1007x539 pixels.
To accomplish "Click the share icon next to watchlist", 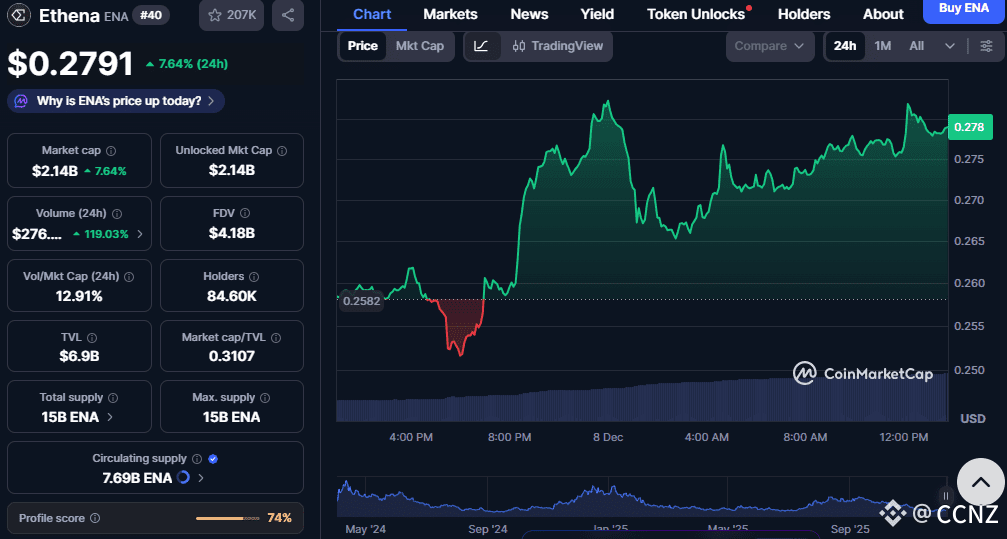I will coord(288,15).
